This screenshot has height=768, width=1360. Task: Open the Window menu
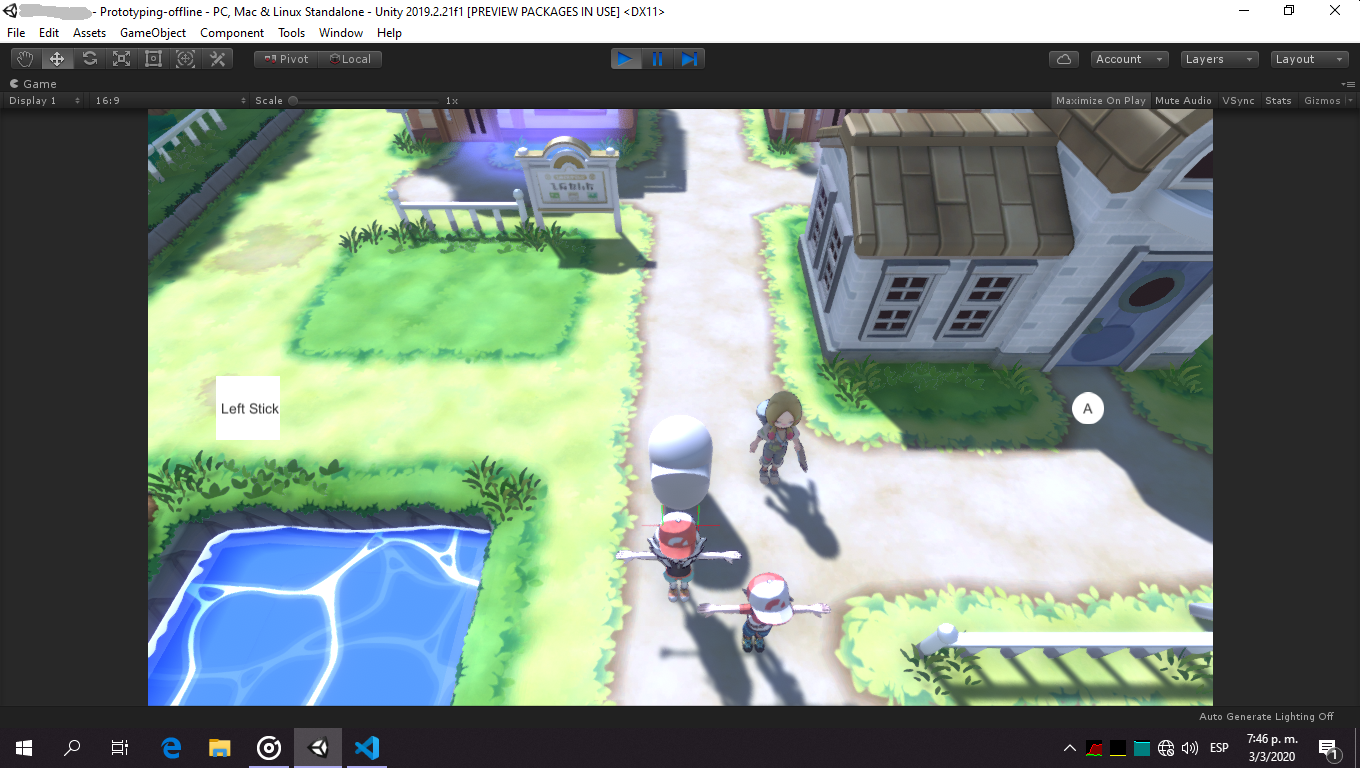click(x=341, y=33)
